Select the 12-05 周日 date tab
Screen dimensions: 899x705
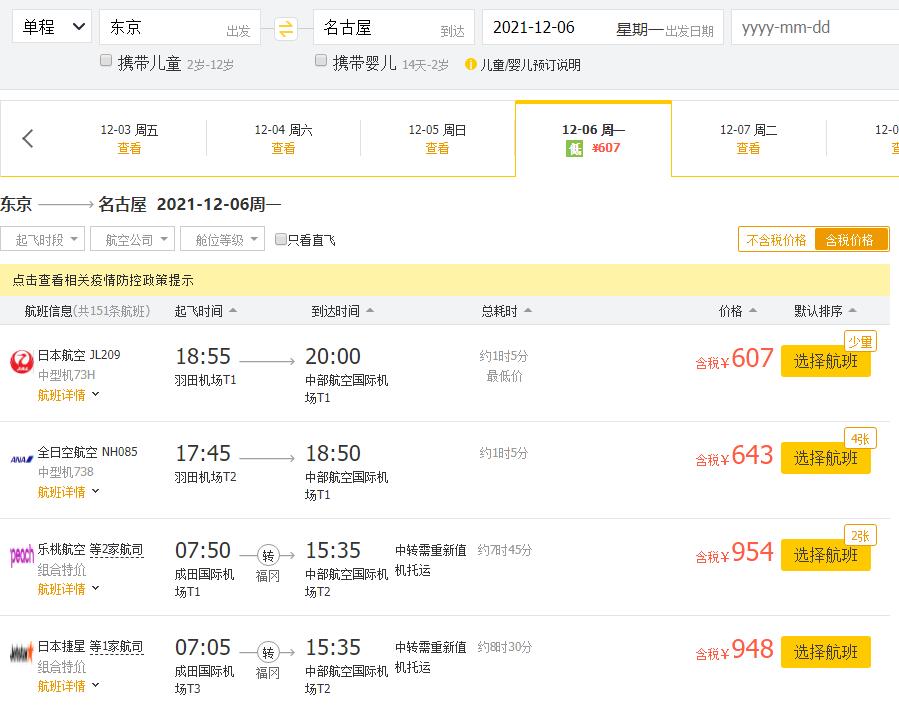coord(437,139)
